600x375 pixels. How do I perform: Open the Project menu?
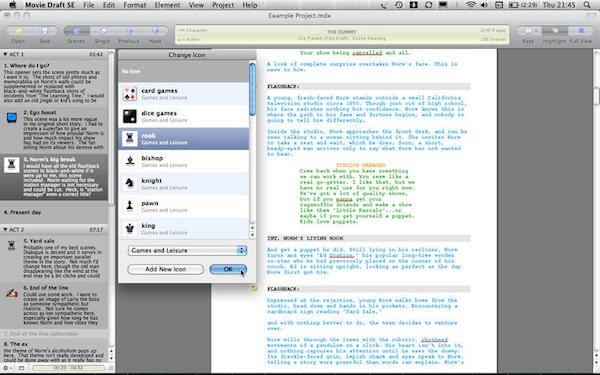[x=223, y=5]
